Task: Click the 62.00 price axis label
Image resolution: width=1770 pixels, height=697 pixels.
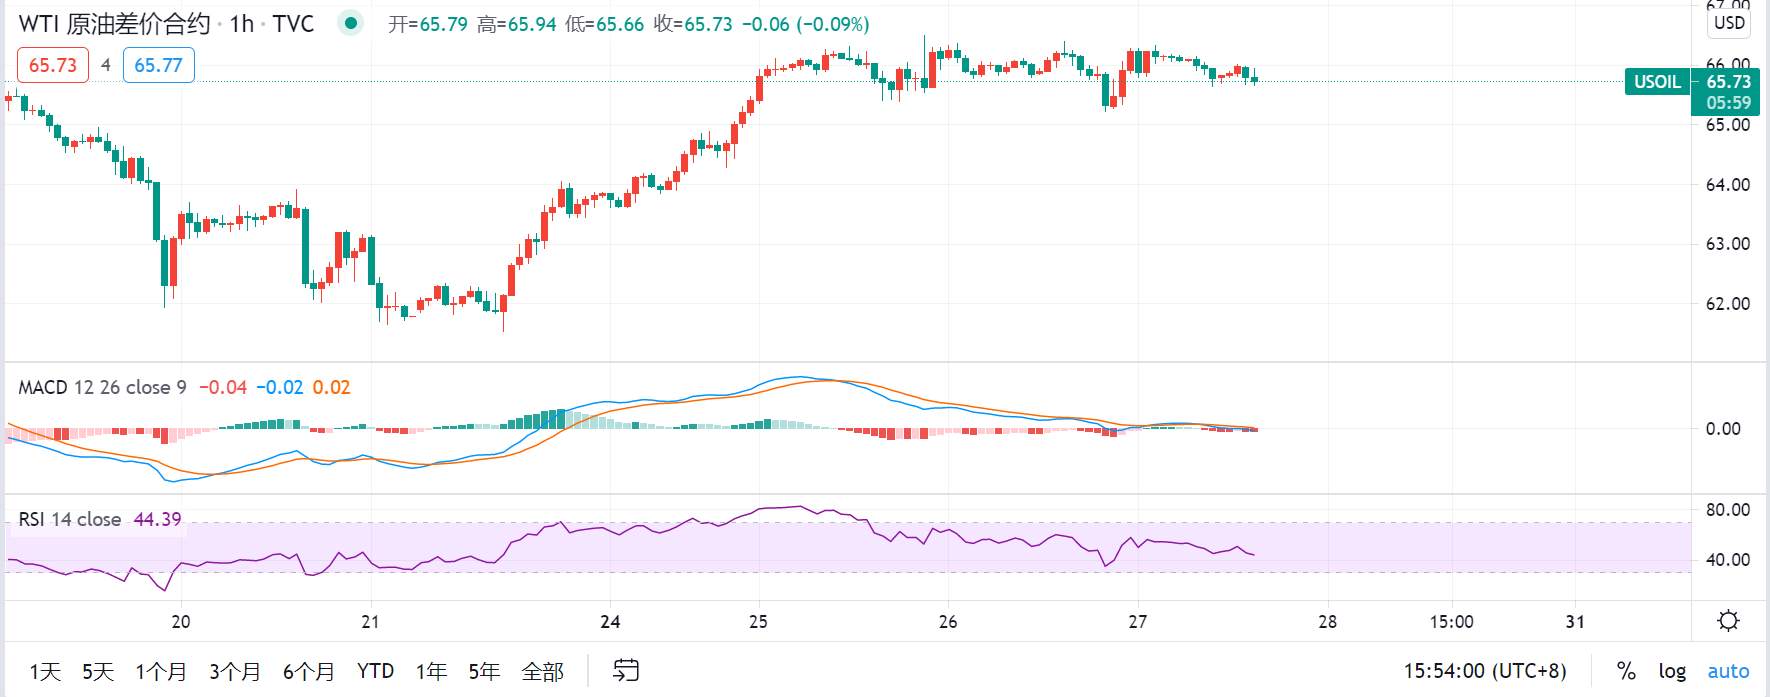Action: click(1728, 303)
